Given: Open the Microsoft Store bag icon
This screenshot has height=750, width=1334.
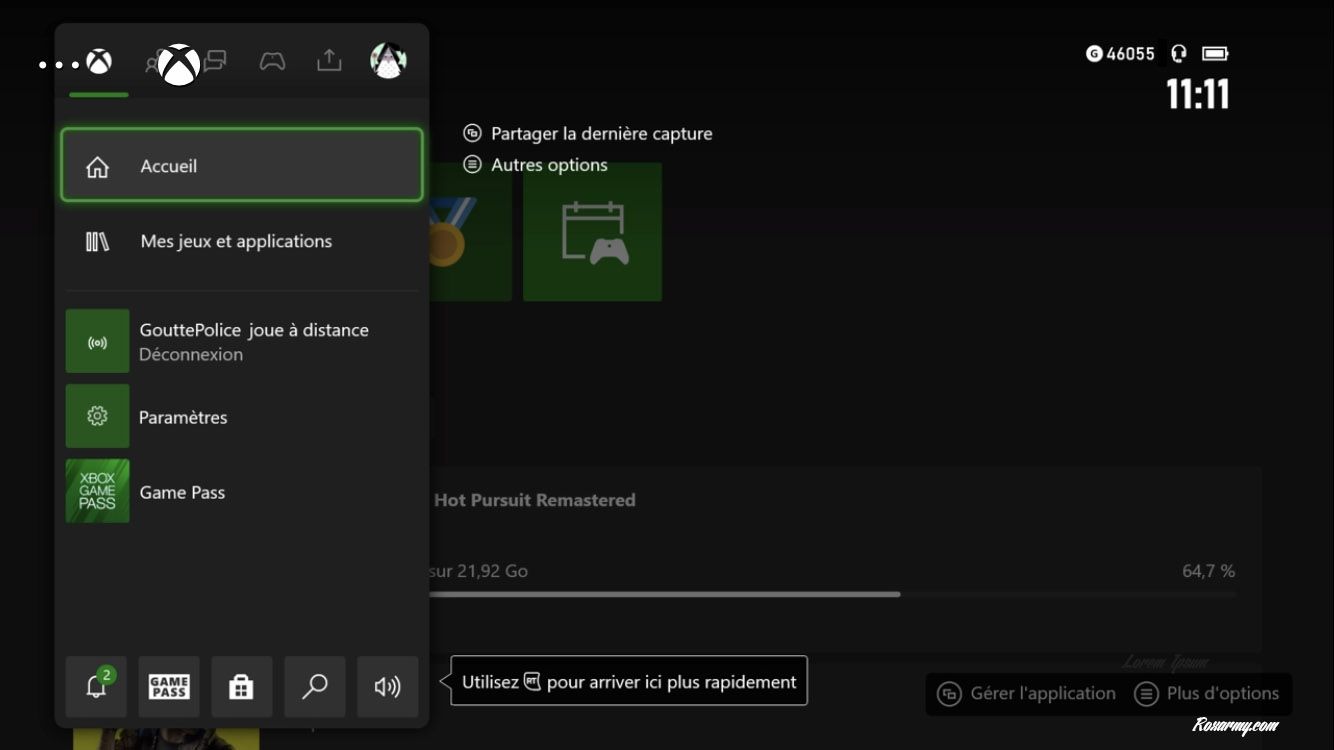Looking at the screenshot, I should [241, 687].
